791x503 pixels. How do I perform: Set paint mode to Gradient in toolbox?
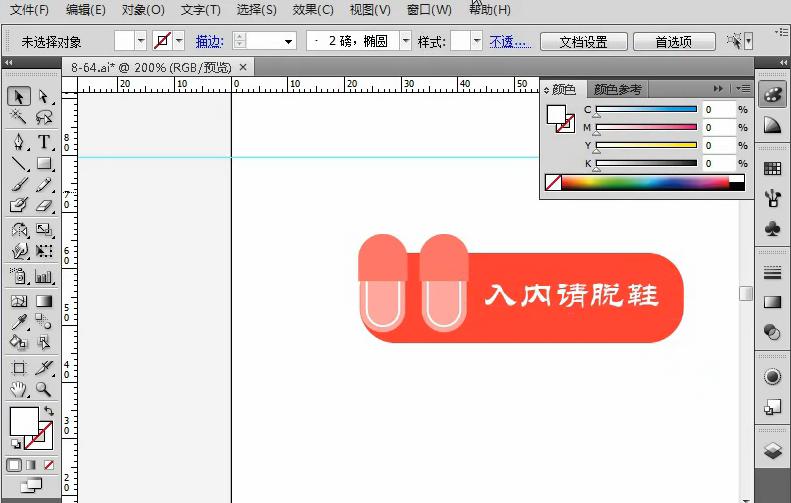coord(31,465)
